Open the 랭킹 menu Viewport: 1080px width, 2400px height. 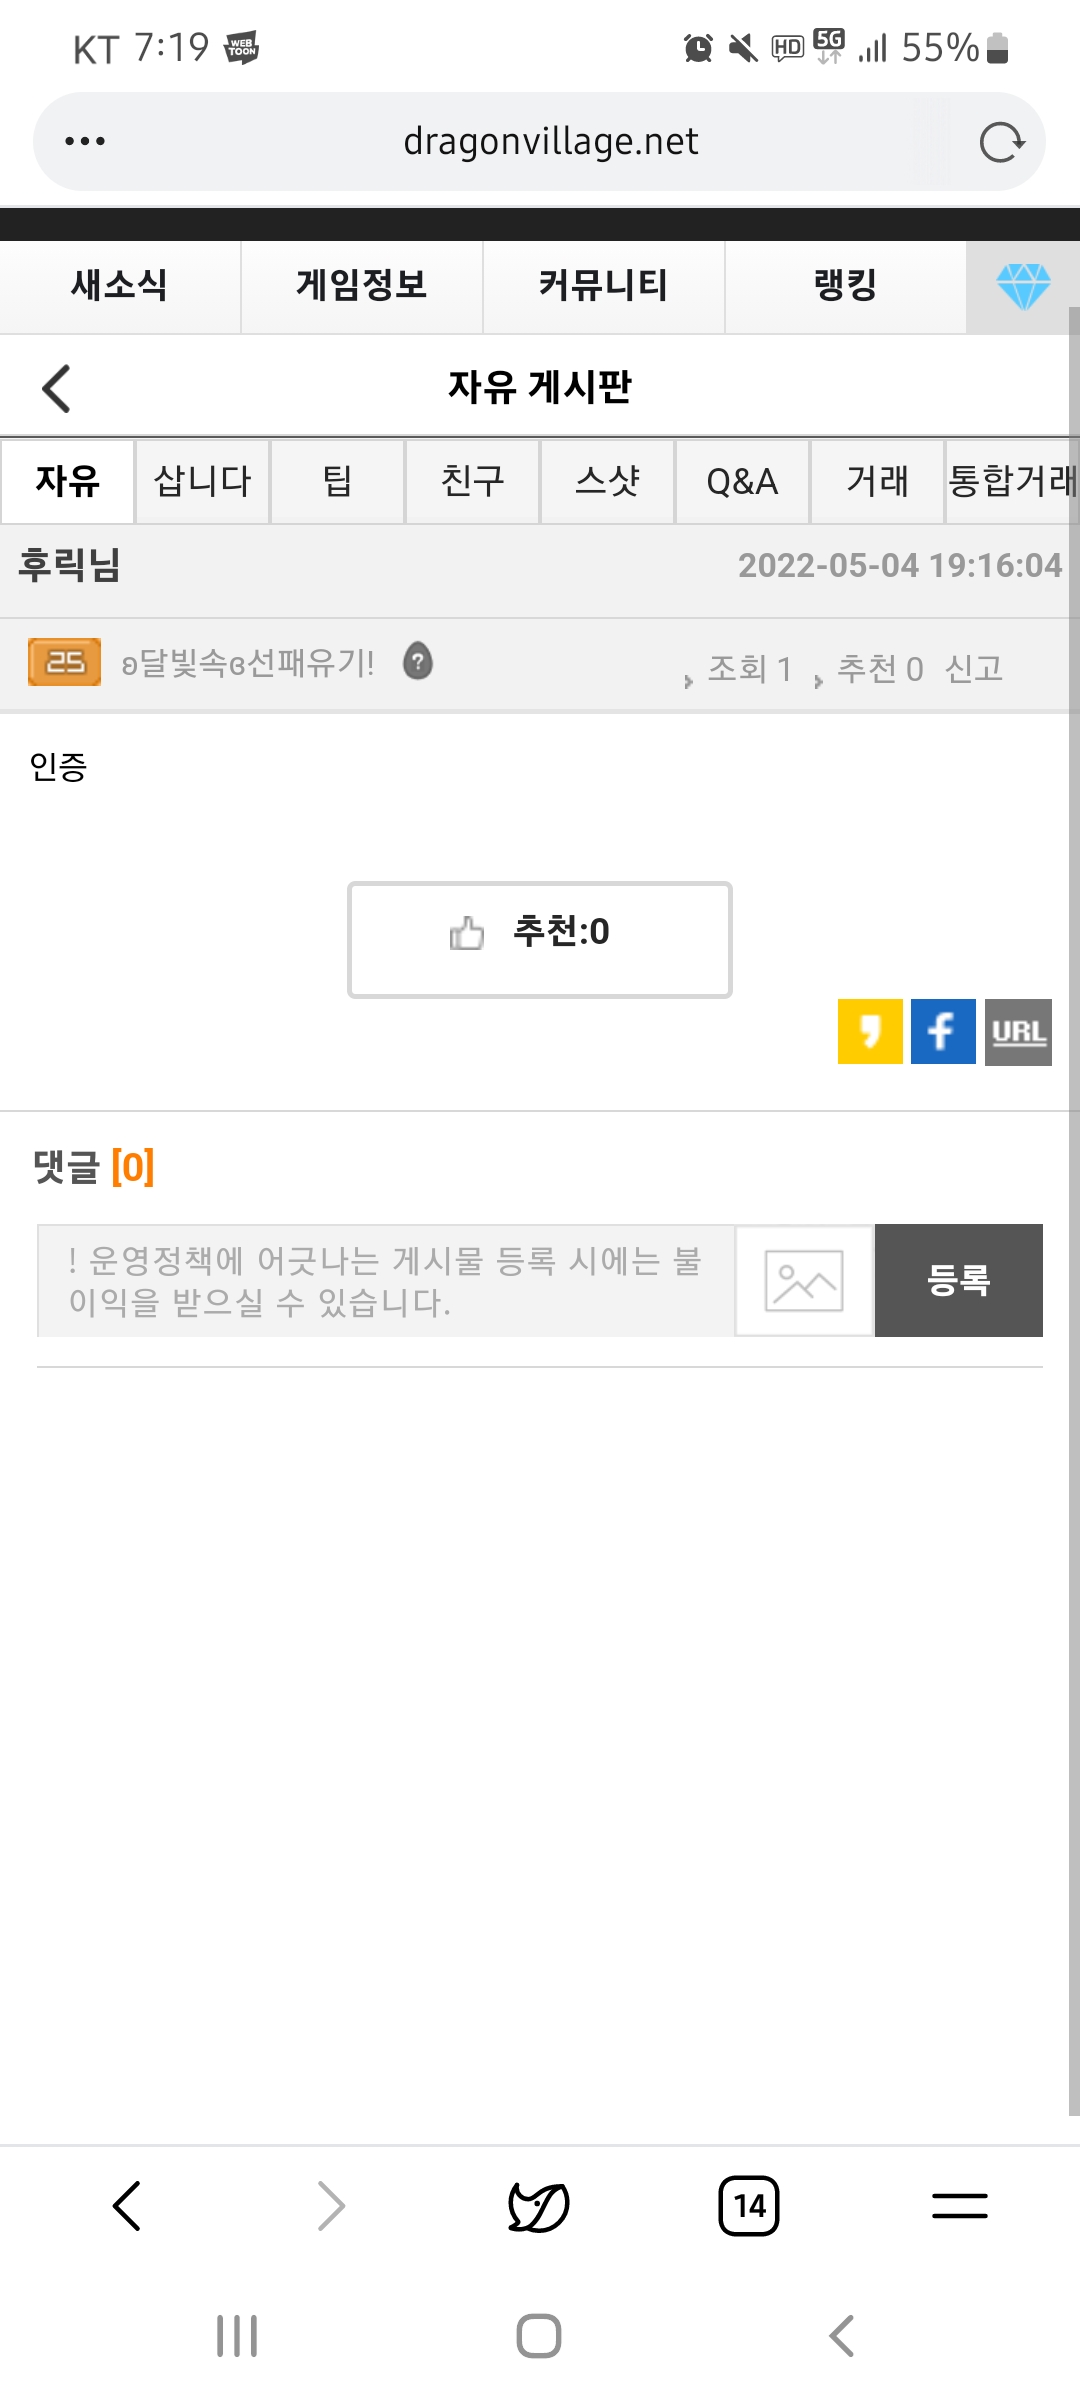[x=845, y=286]
